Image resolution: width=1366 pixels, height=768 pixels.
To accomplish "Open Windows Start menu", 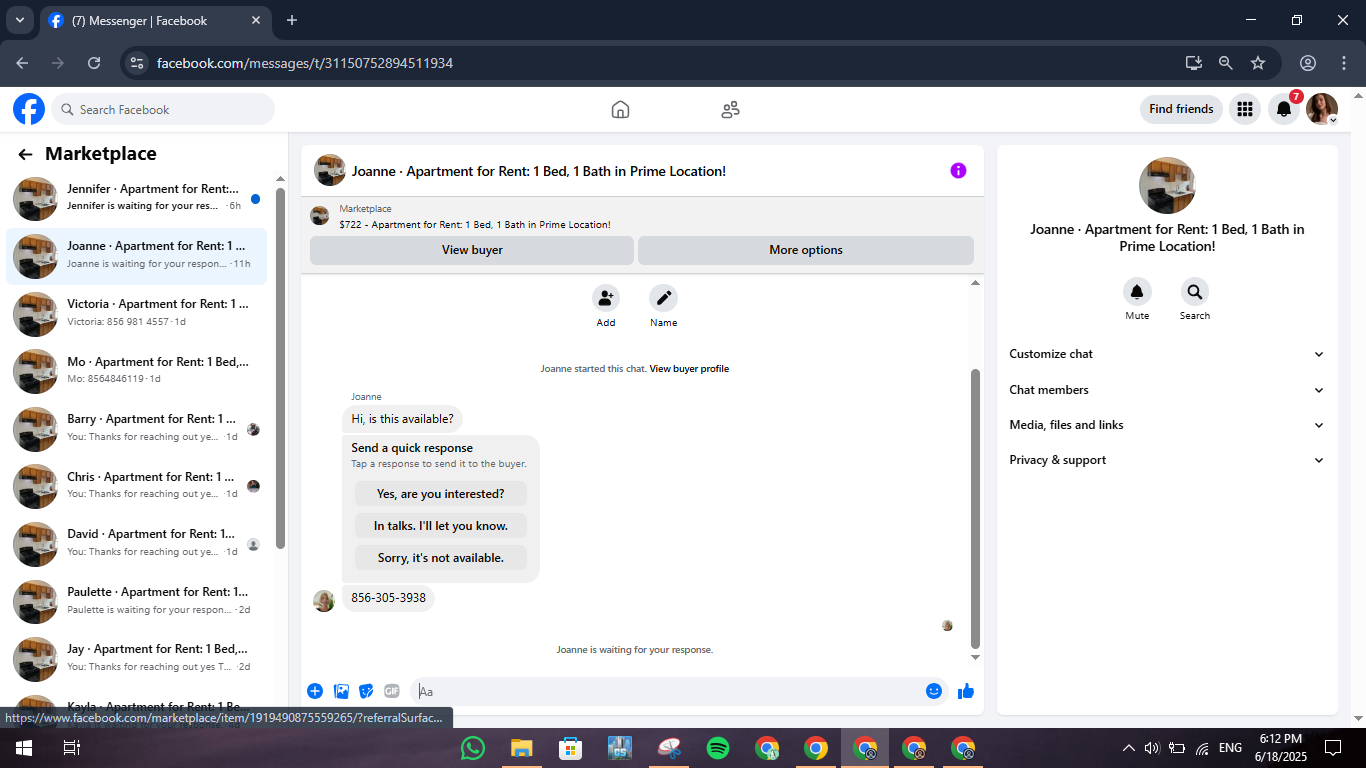I will pos(23,748).
